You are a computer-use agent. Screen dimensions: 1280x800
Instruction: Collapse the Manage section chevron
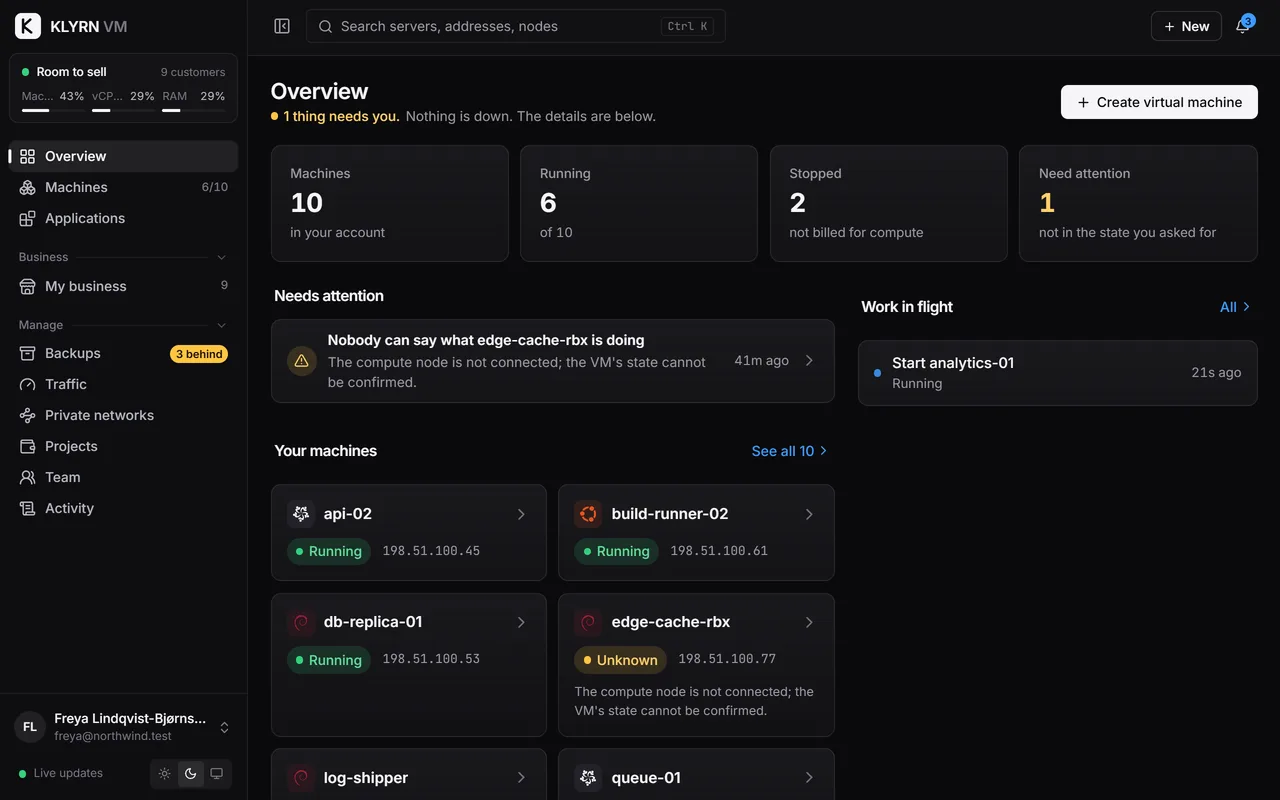click(x=222, y=325)
